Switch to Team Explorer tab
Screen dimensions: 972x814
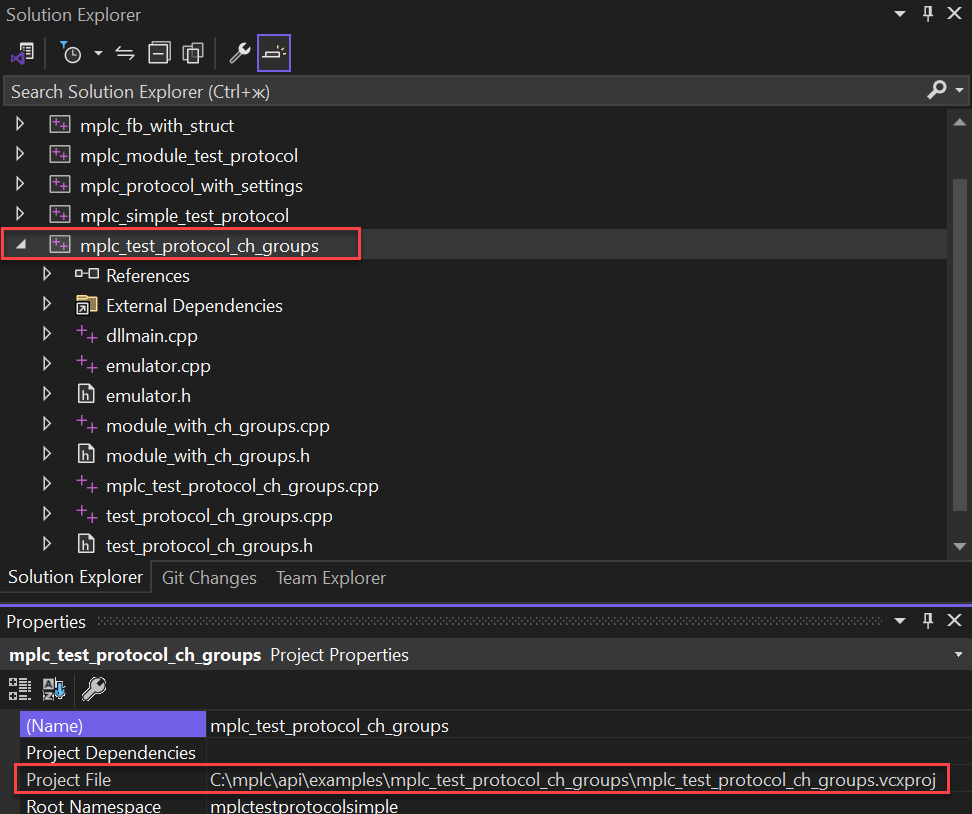pyautogui.click(x=331, y=578)
